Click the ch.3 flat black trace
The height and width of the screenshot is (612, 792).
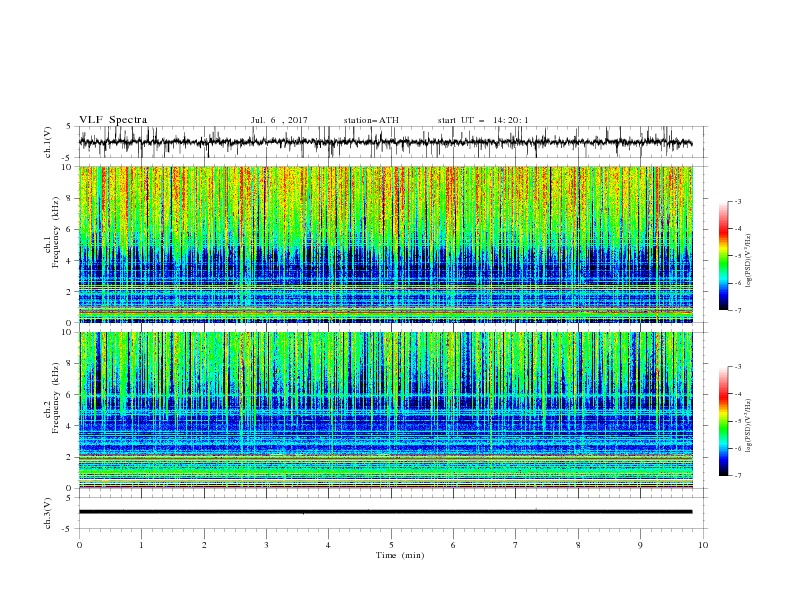(x=385, y=512)
